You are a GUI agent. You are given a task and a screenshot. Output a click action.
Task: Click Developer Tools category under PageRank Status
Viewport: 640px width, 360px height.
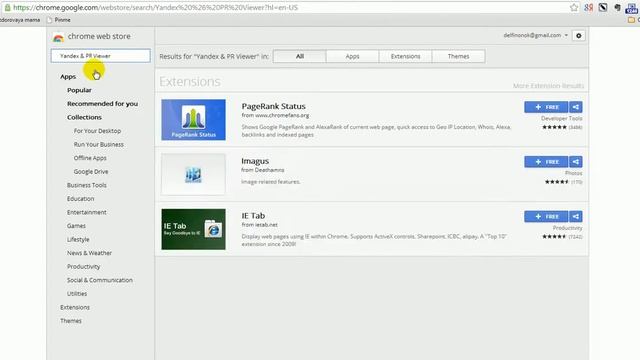(x=562, y=118)
